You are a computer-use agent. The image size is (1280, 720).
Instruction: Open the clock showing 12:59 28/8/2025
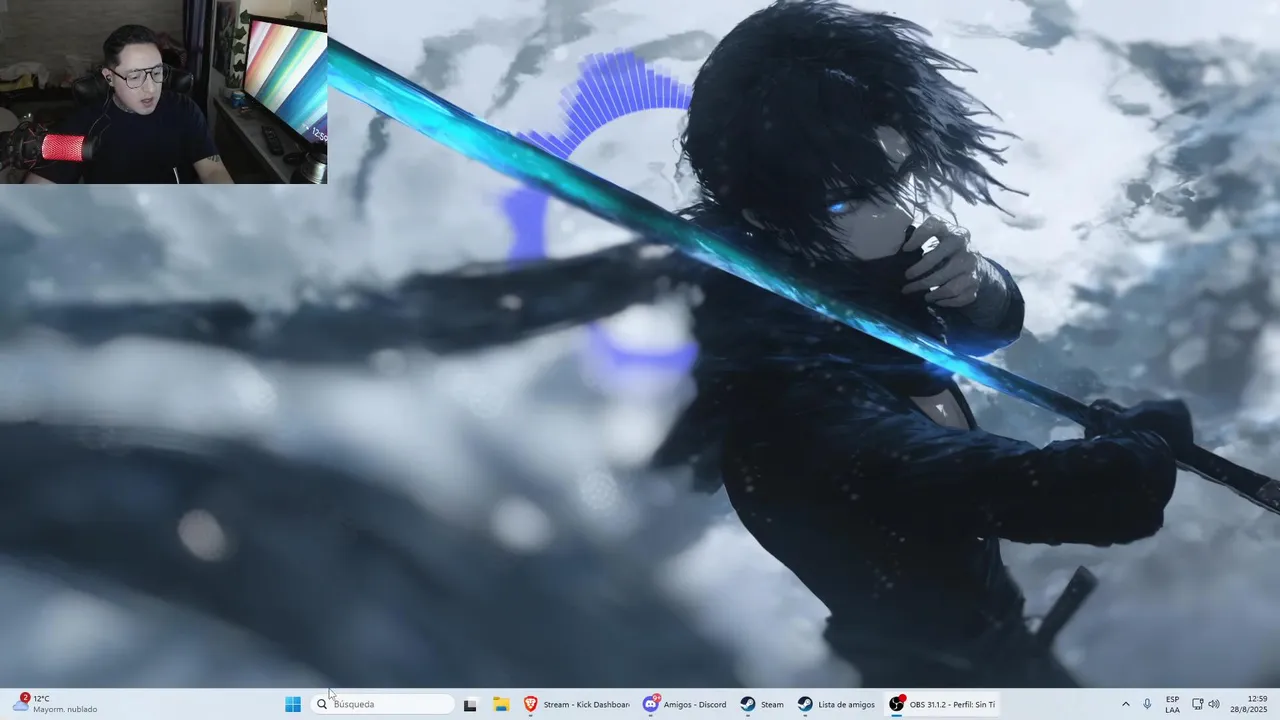pos(1250,704)
